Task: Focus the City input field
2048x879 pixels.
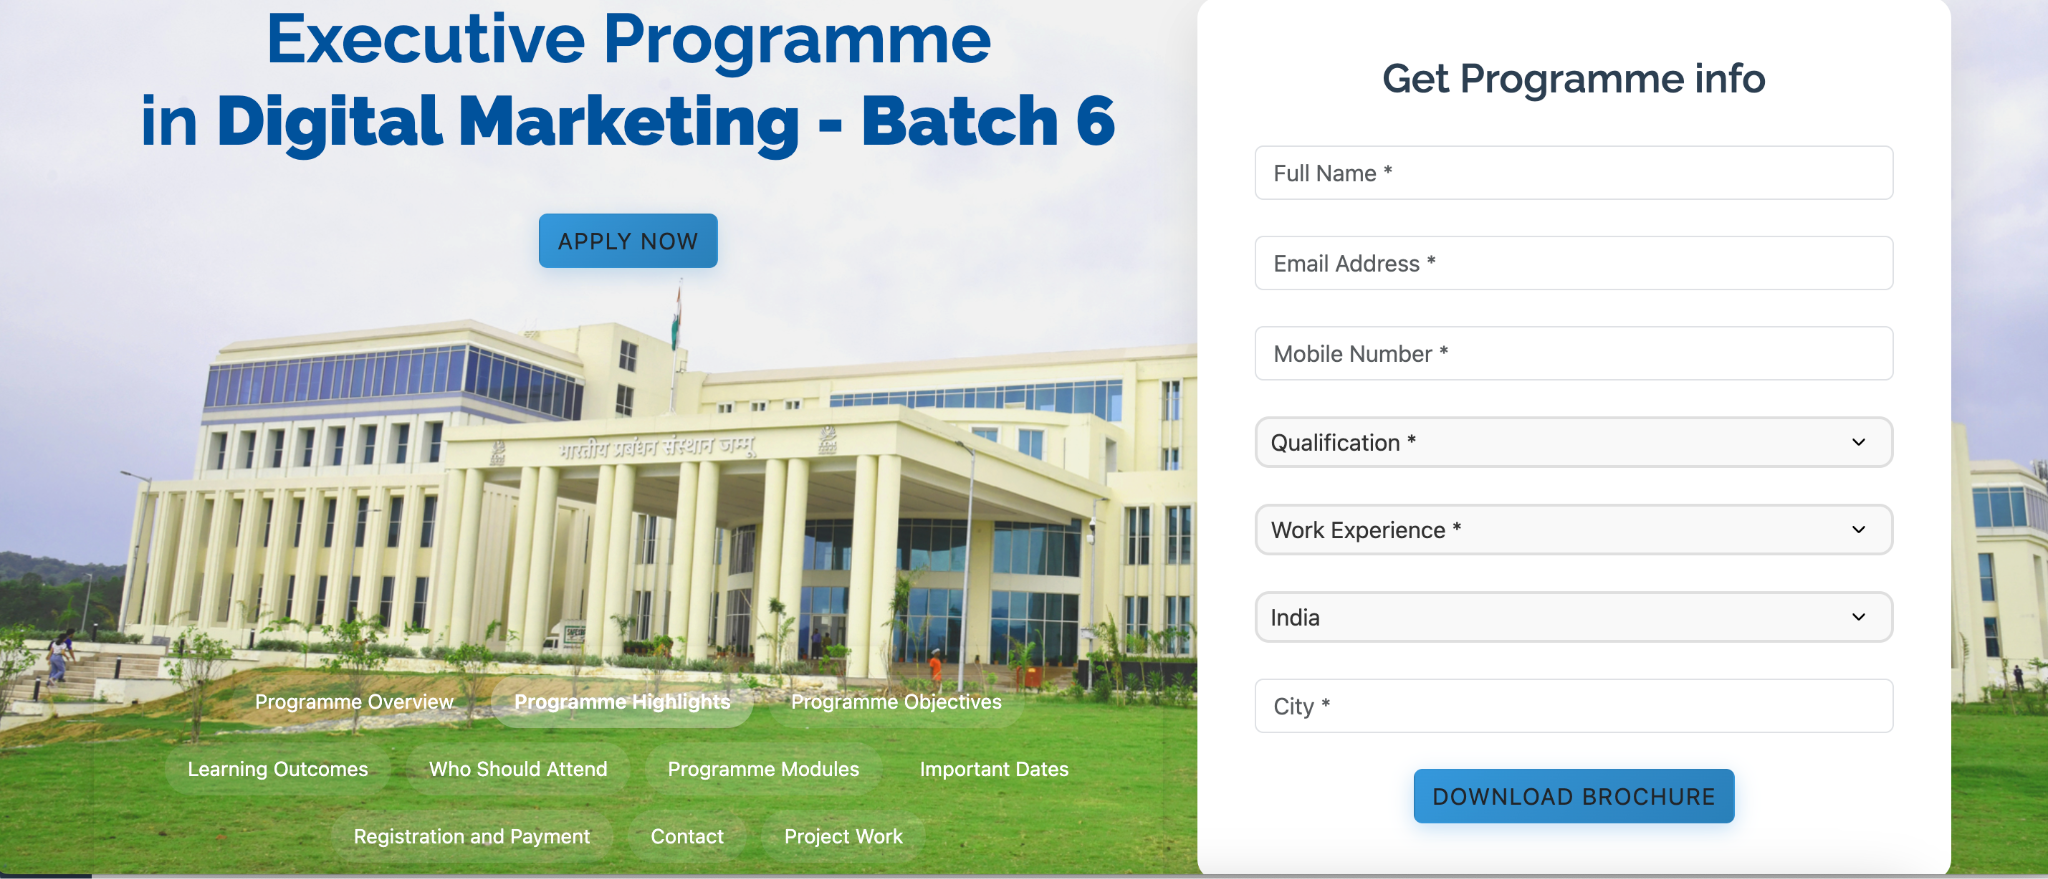Action: [1574, 706]
